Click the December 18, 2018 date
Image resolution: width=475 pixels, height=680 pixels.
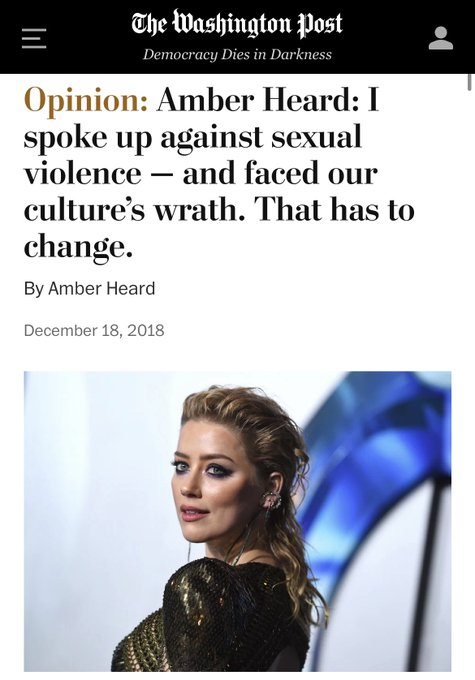(x=94, y=330)
